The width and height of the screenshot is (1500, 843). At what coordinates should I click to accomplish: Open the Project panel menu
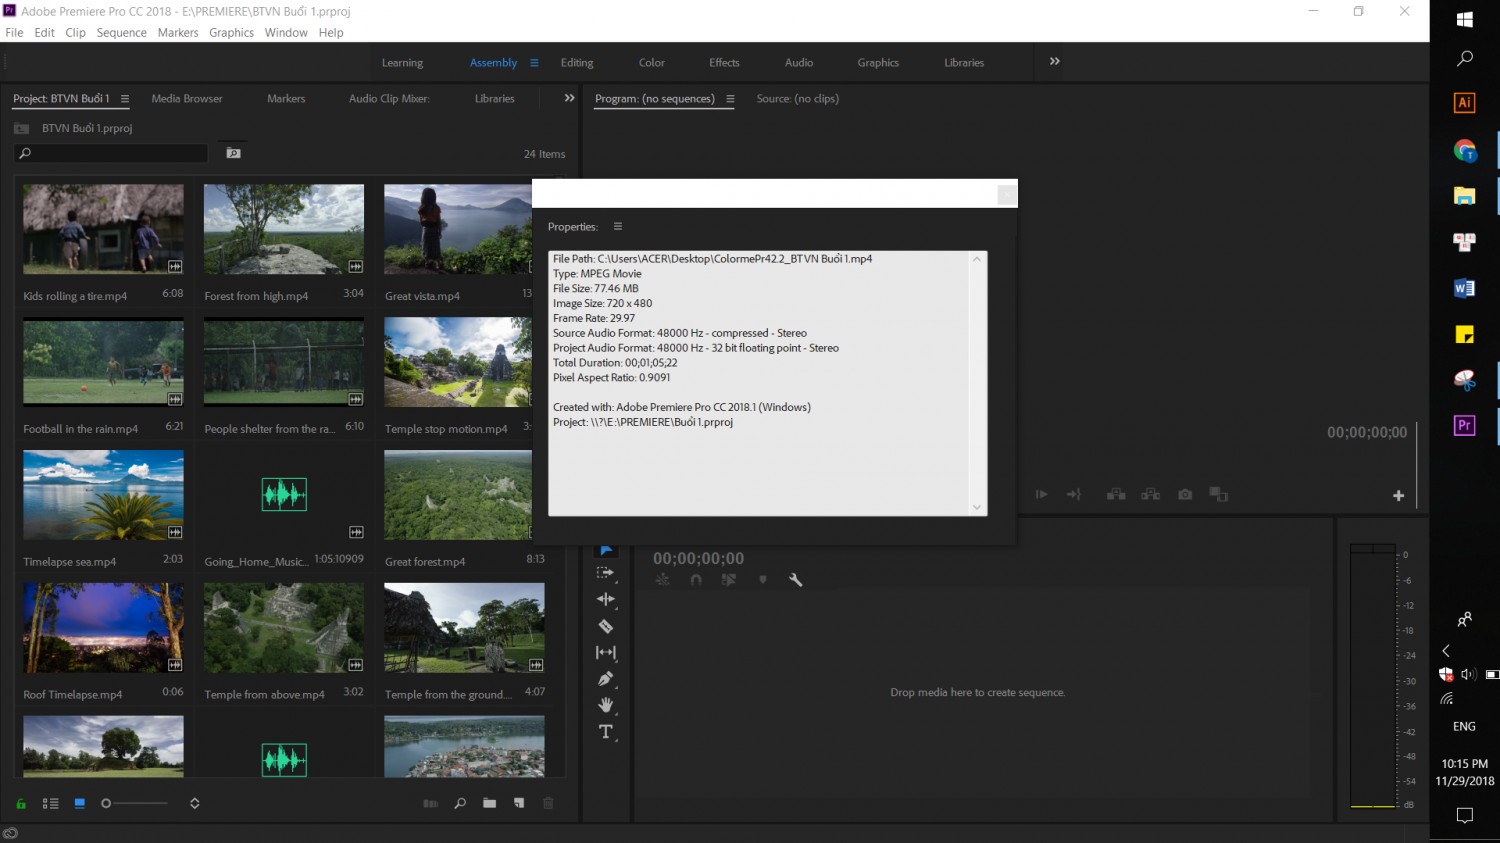[125, 99]
